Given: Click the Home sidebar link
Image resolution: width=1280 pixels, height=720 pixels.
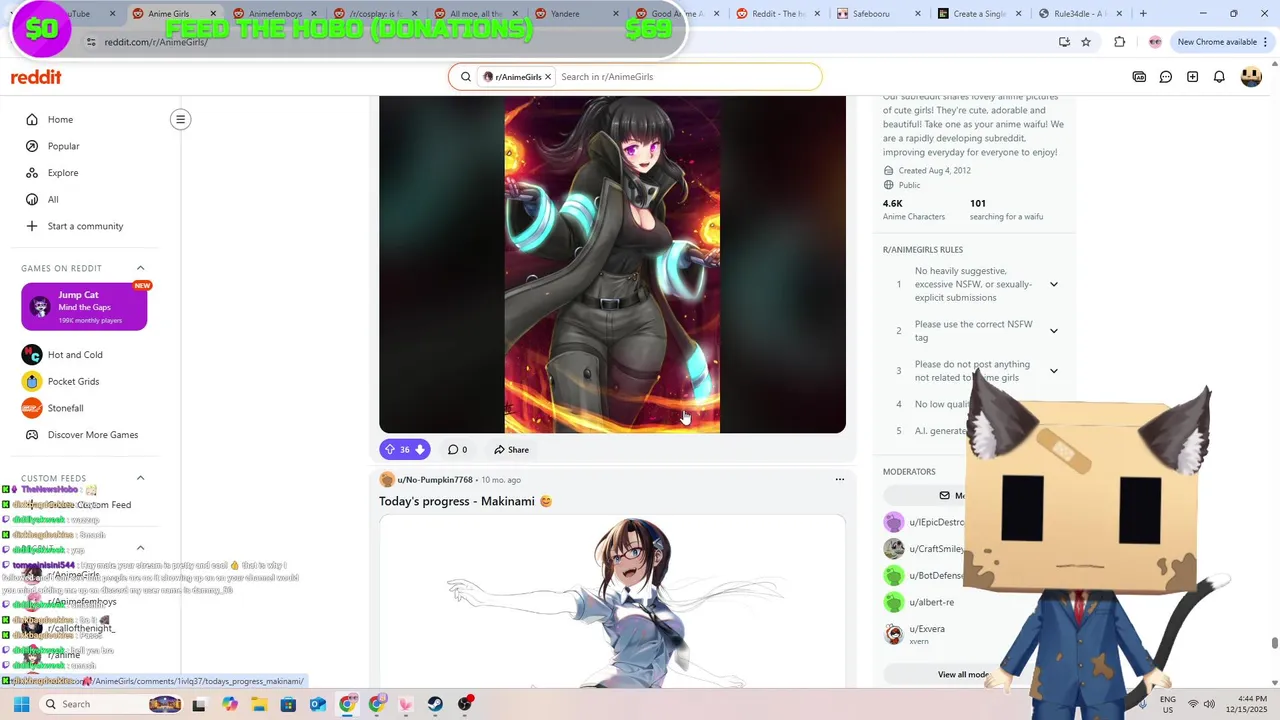Looking at the screenshot, I should 60,119.
